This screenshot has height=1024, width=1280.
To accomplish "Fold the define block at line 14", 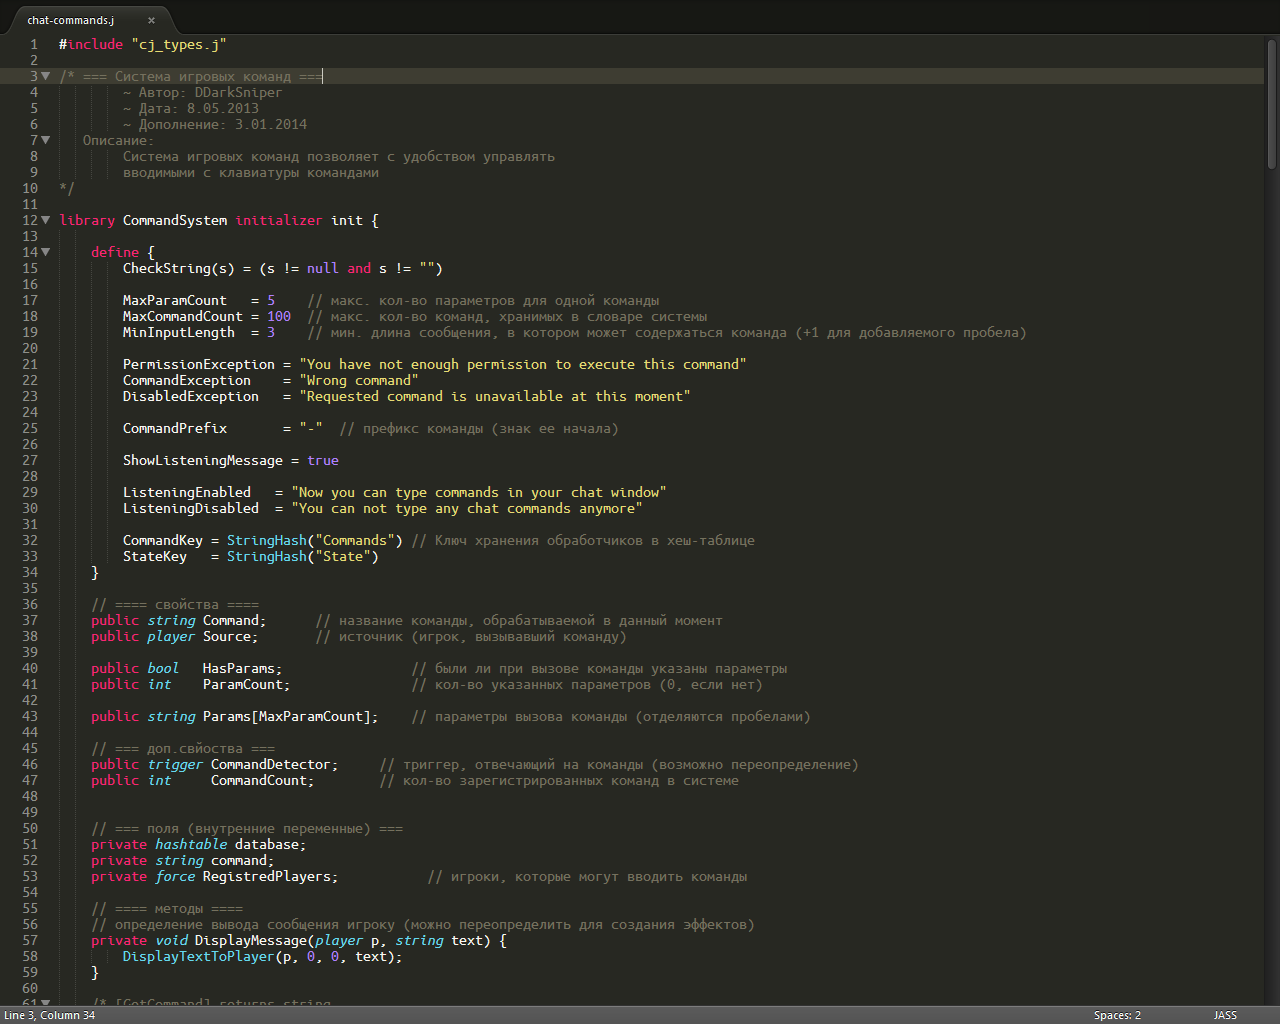I will [45, 252].
